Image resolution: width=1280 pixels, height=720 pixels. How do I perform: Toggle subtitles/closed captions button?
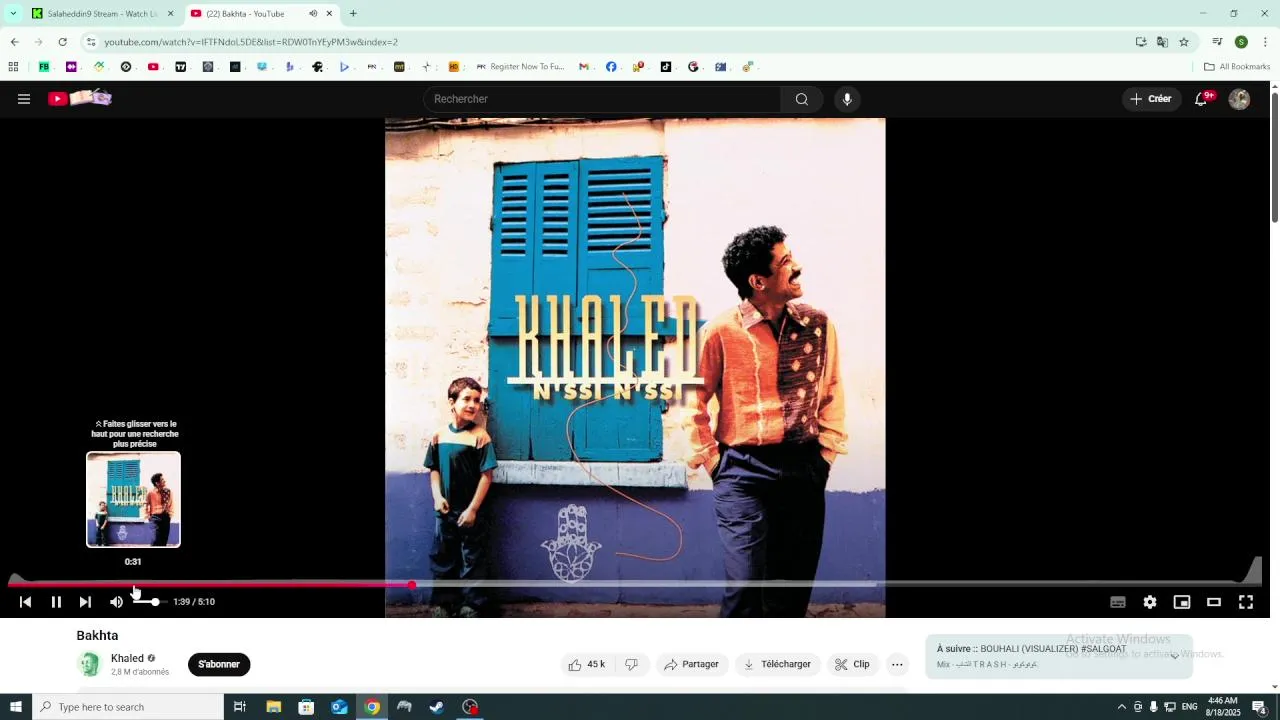pos(1118,602)
